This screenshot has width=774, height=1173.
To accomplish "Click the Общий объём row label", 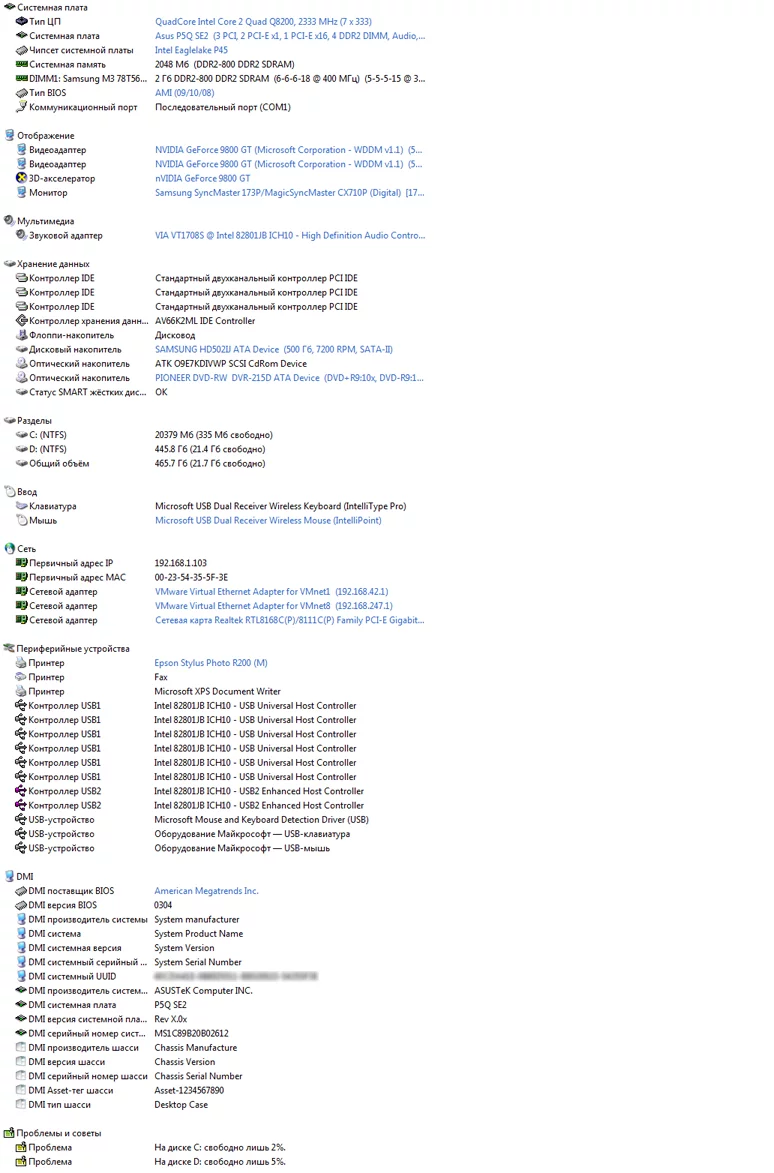I will [x=59, y=463].
